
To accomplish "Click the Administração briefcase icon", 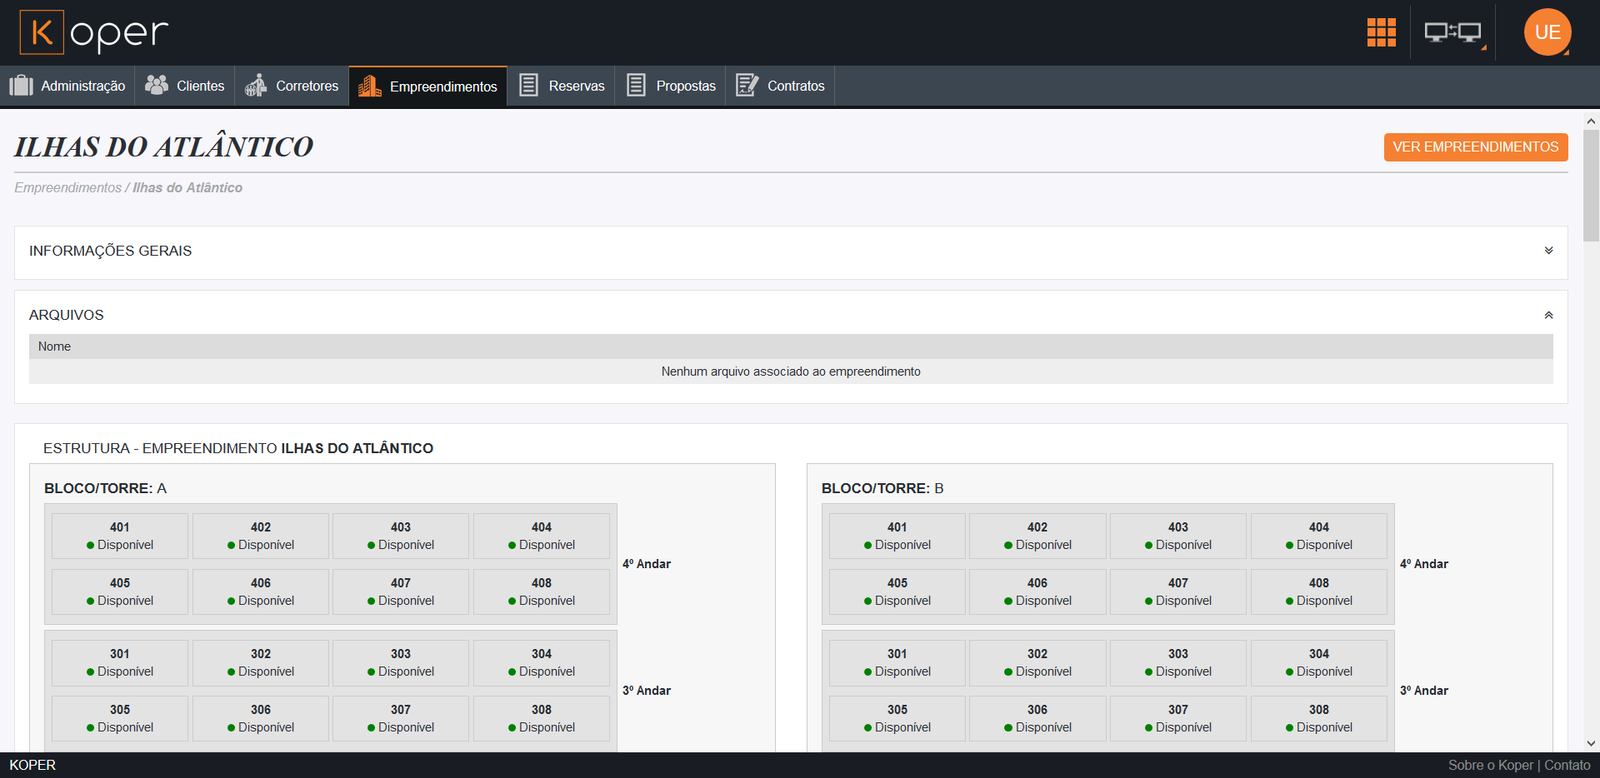I will click(x=21, y=86).
